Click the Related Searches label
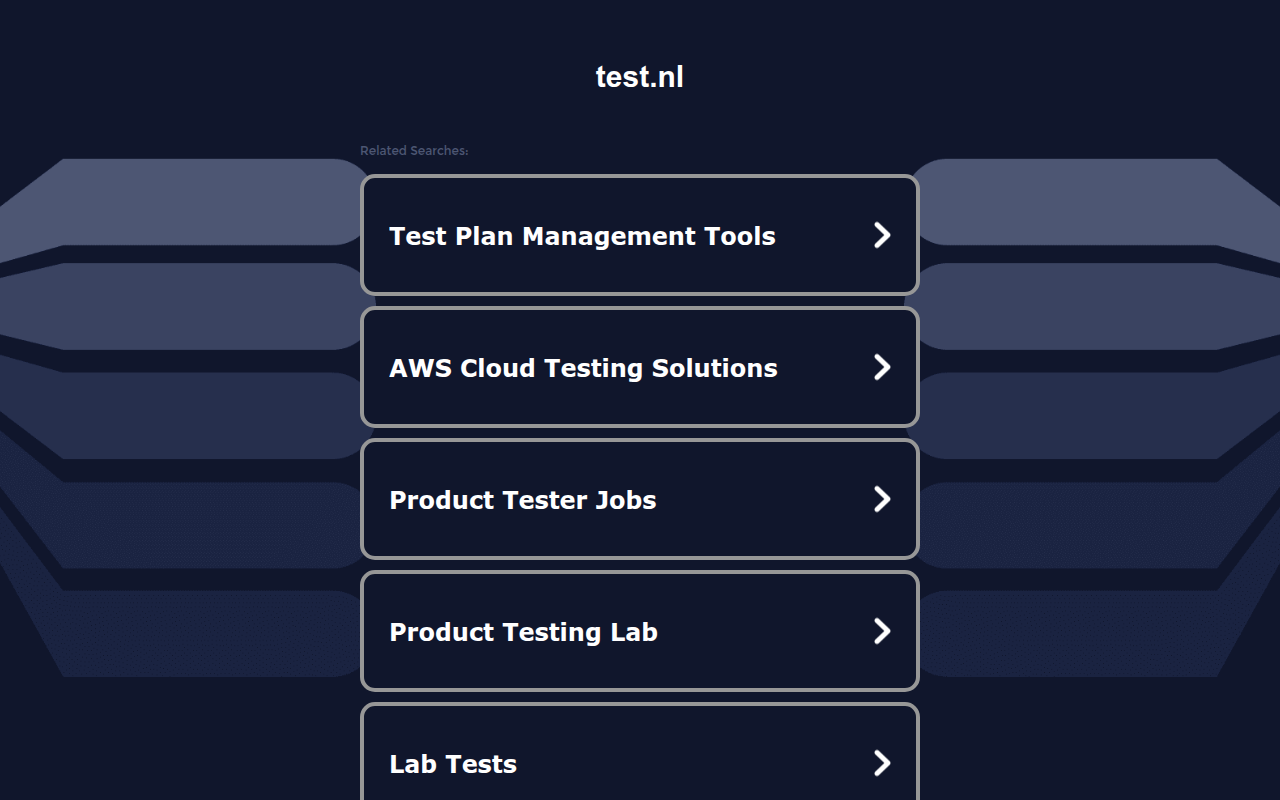Image resolution: width=1280 pixels, height=800 pixels. [x=414, y=151]
